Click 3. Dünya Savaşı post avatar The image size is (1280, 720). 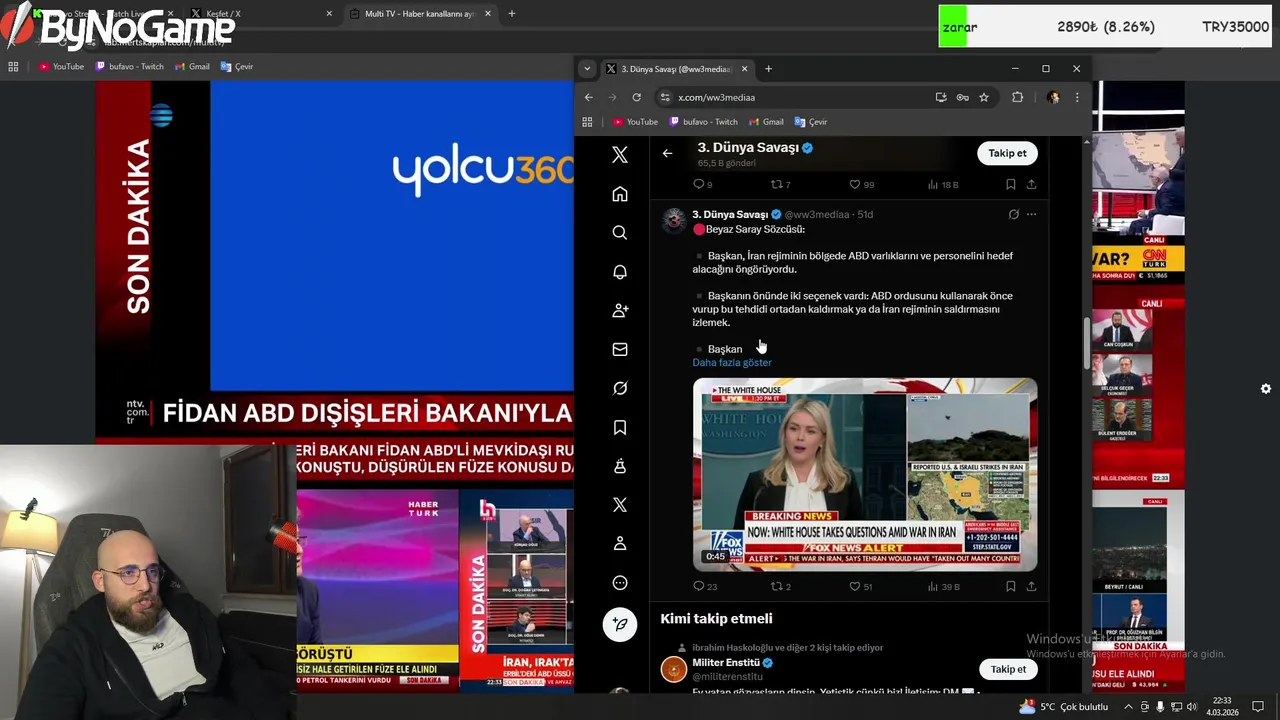coord(674,220)
